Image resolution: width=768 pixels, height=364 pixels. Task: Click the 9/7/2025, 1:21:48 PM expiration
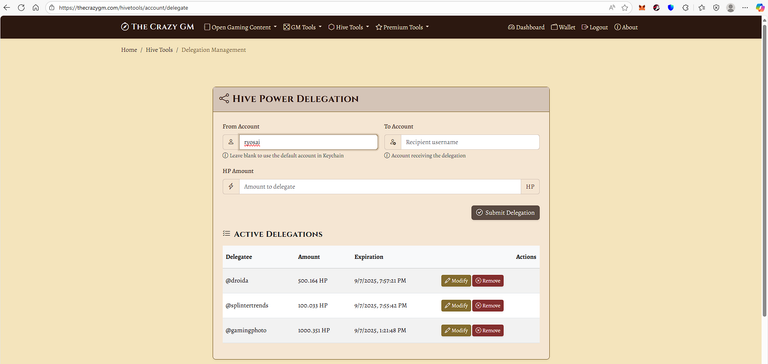(380, 331)
